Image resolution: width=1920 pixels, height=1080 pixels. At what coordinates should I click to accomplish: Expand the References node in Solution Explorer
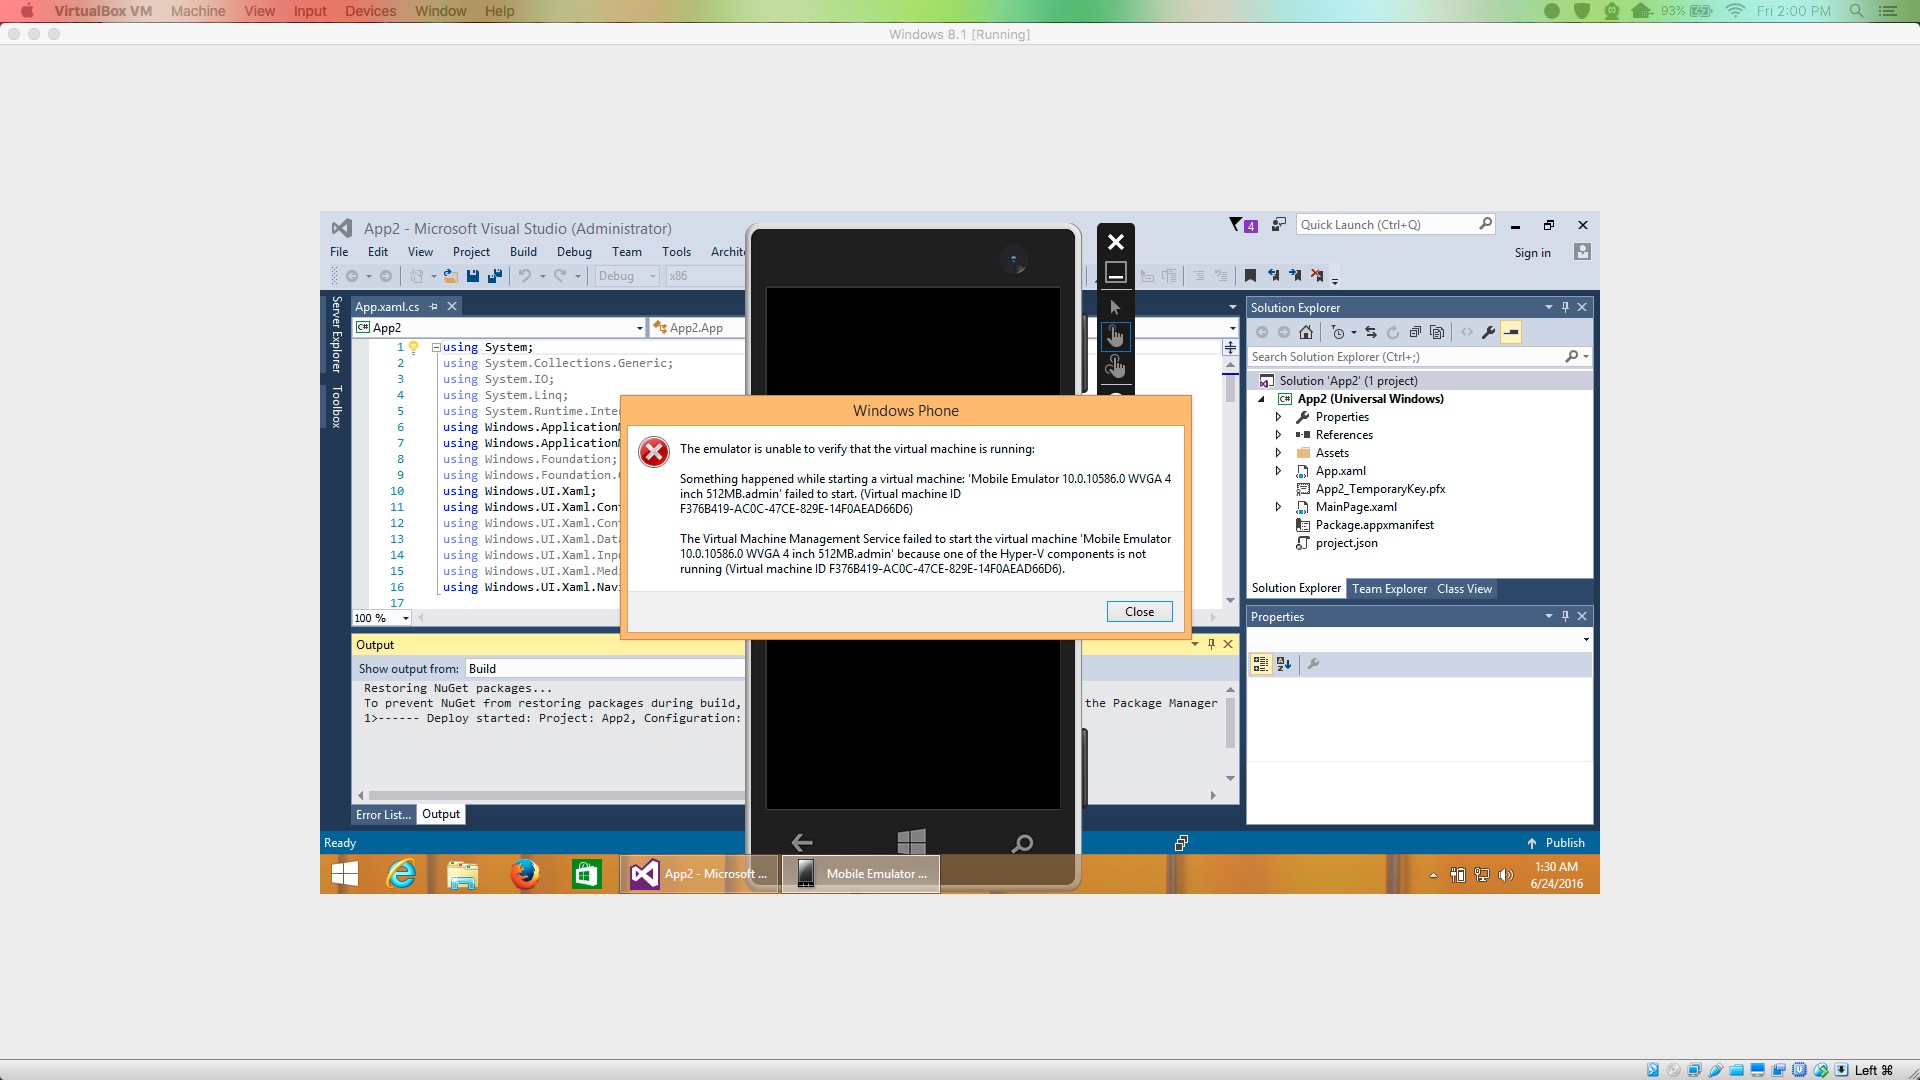pyautogui.click(x=1278, y=435)
